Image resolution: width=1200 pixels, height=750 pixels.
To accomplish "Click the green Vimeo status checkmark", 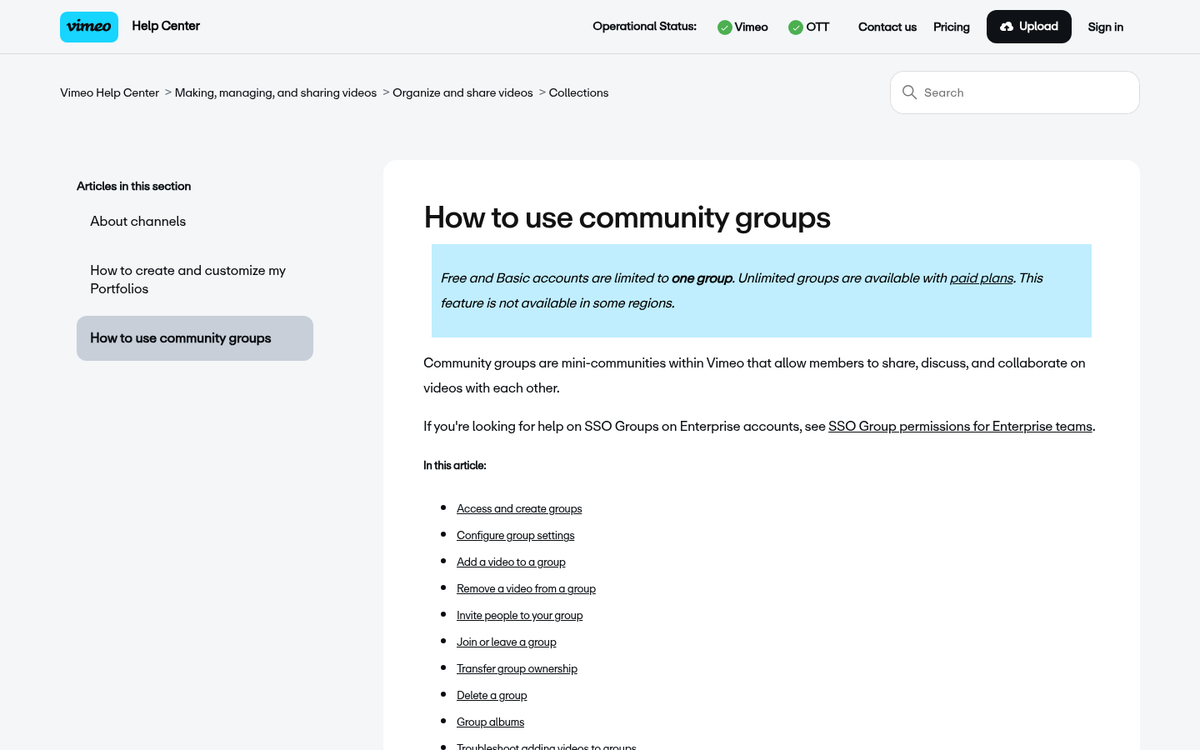I will 722,27.
